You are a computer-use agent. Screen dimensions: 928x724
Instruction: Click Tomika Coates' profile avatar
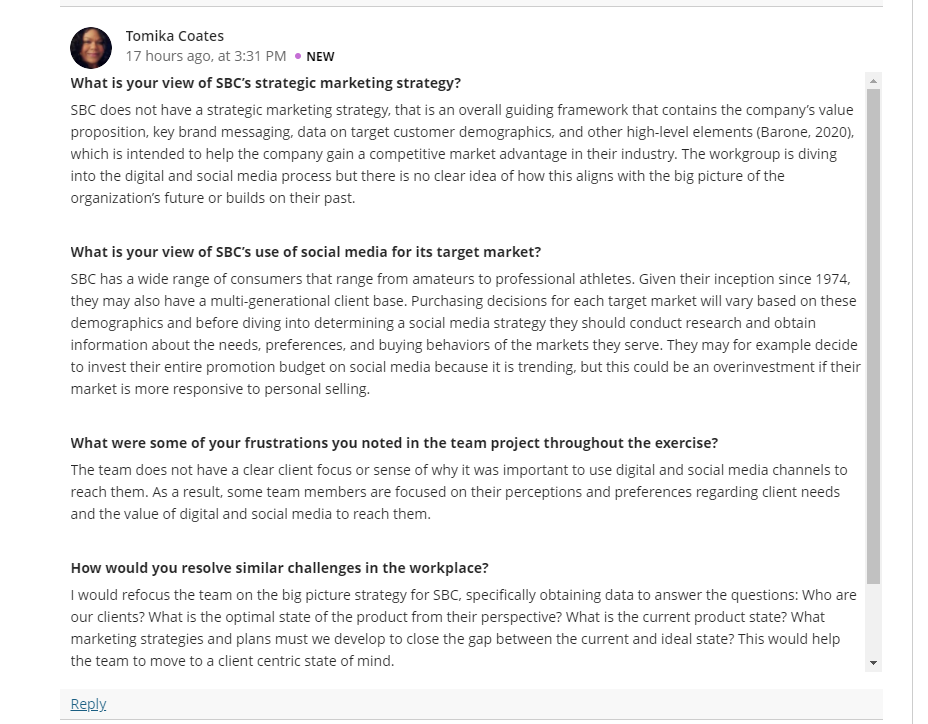pos(91,48)
